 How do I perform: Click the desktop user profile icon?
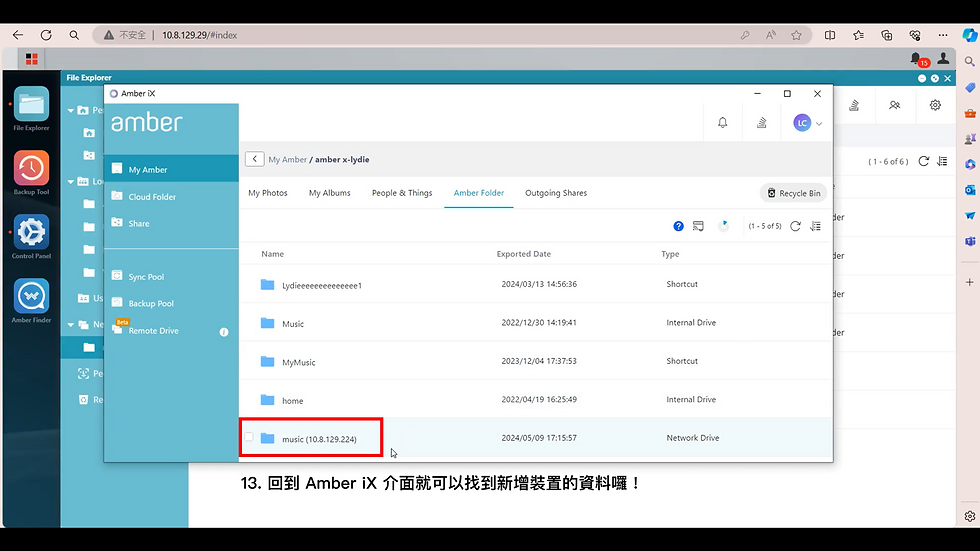tap(943, 59)
